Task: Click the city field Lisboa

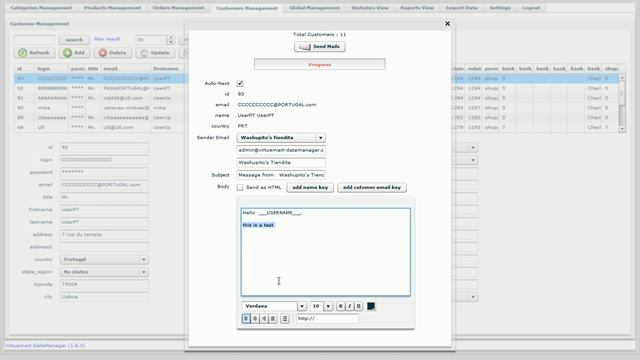Action: pyautogui.click(x=104, y=297)
